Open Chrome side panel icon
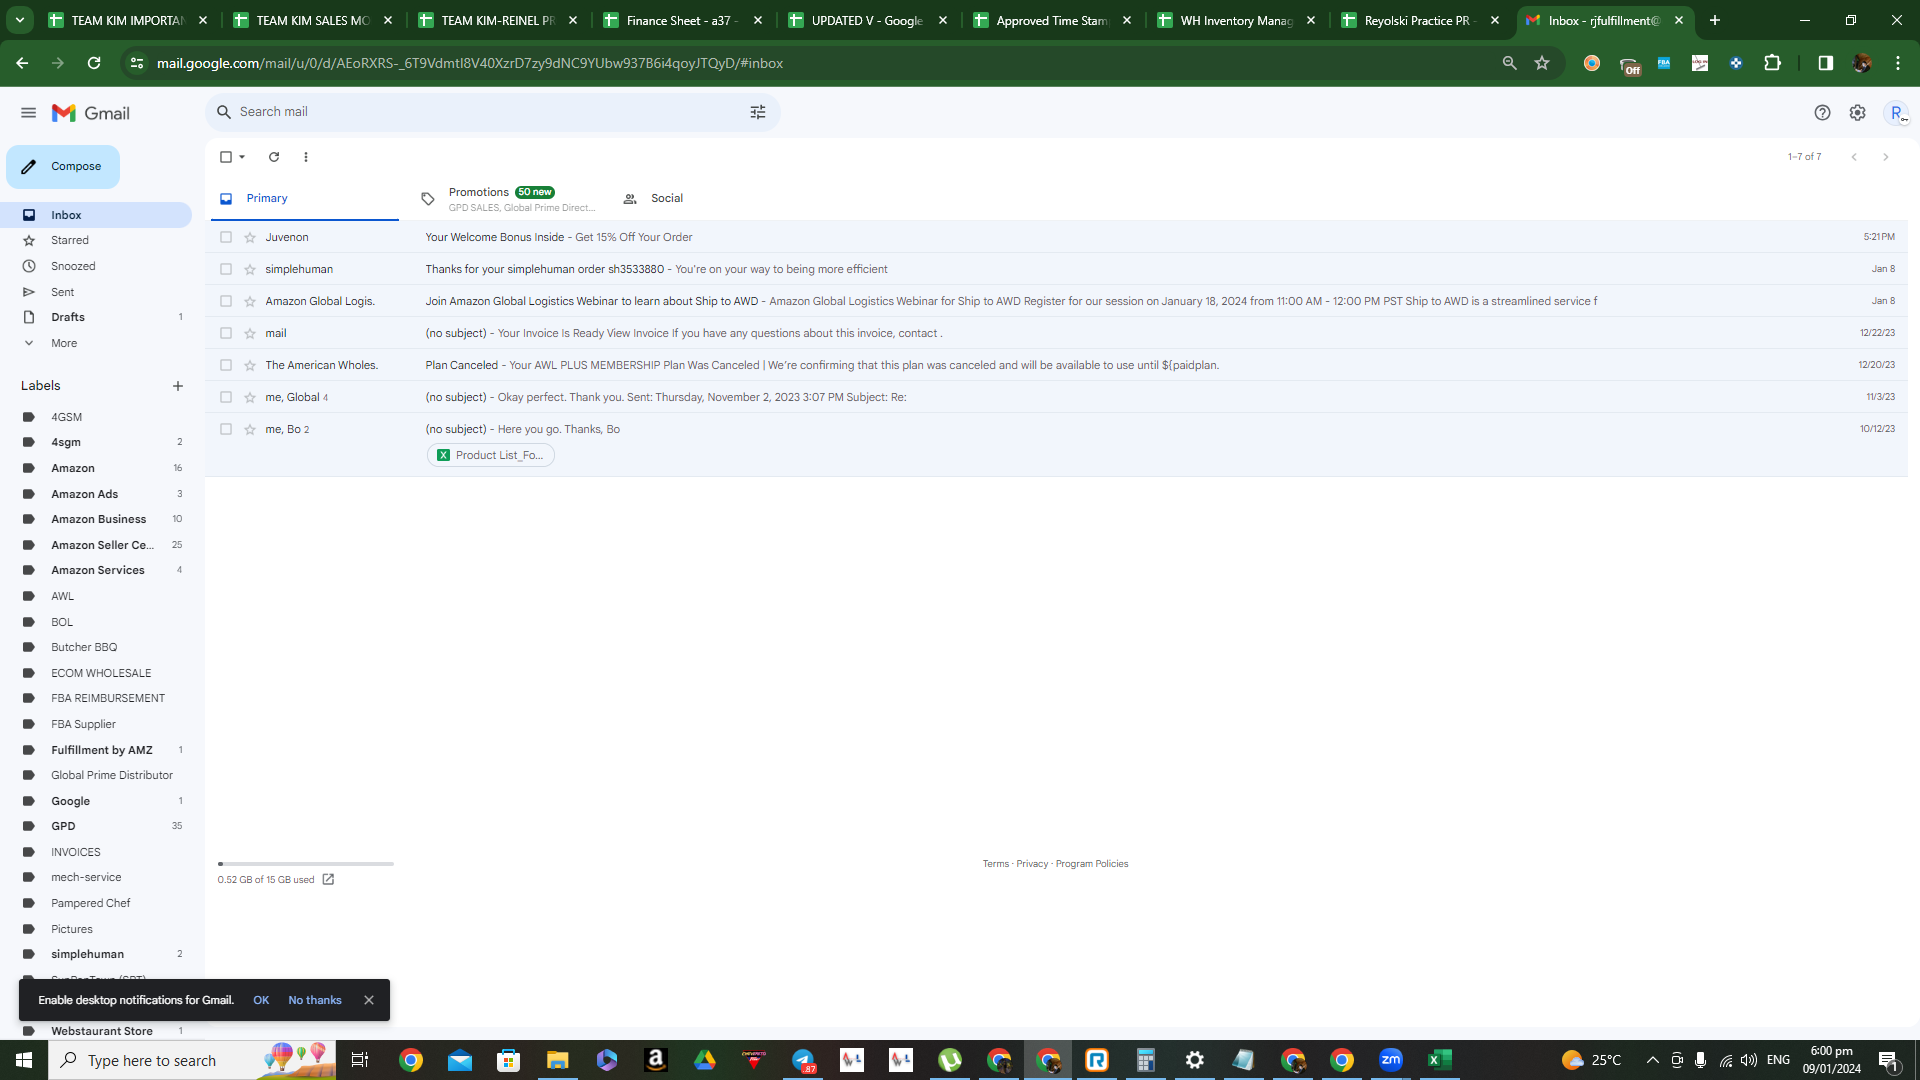Image resolution: width=1920 pixels, height=1080 pixels. point(1825,63)
